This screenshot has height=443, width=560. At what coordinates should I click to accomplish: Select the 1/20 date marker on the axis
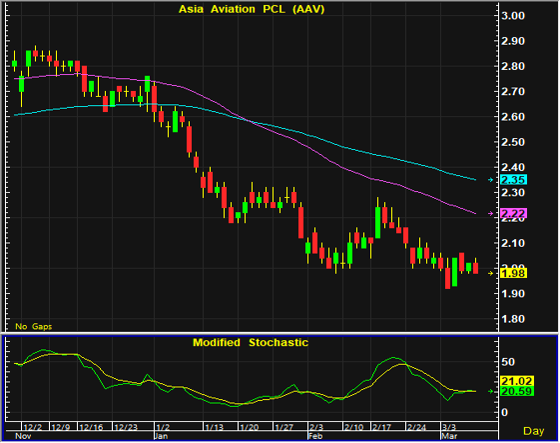pyautogui.click(x=249, y=427)
